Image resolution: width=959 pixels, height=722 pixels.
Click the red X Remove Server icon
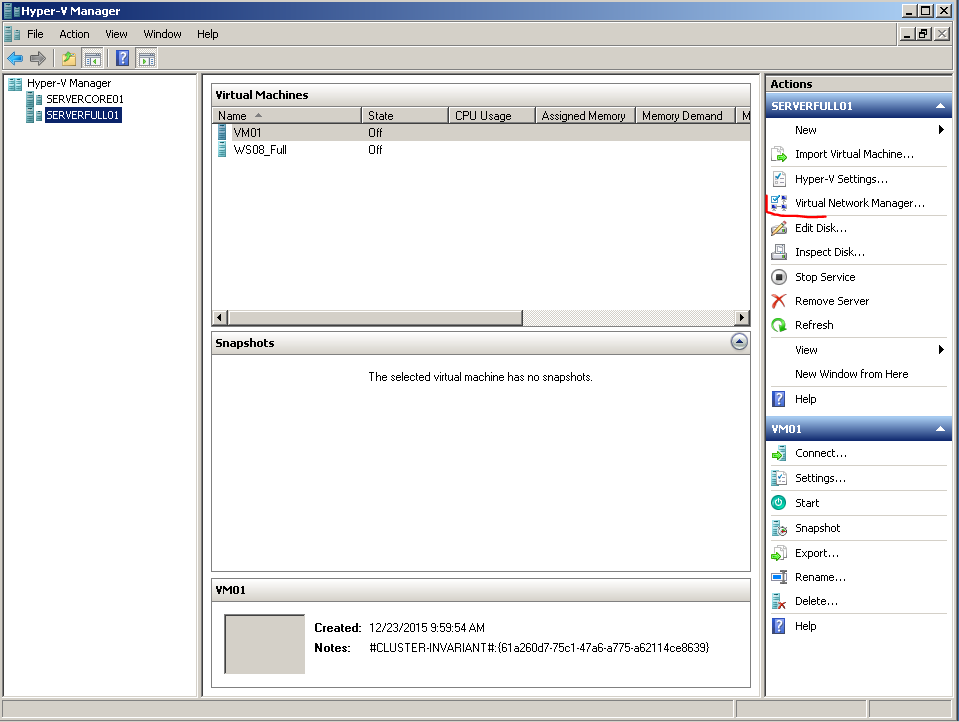pyautogui.click(x=779, y=301)
